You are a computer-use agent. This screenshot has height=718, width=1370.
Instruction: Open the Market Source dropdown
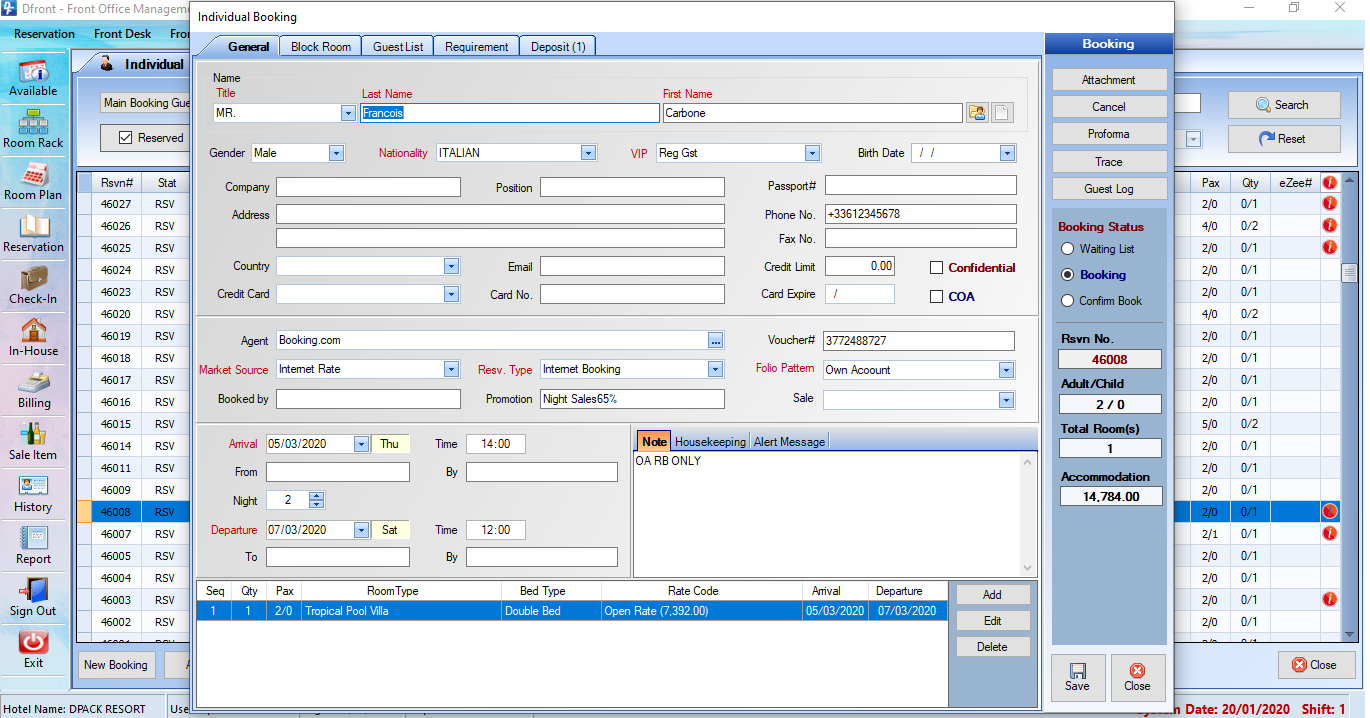(451, 370)
